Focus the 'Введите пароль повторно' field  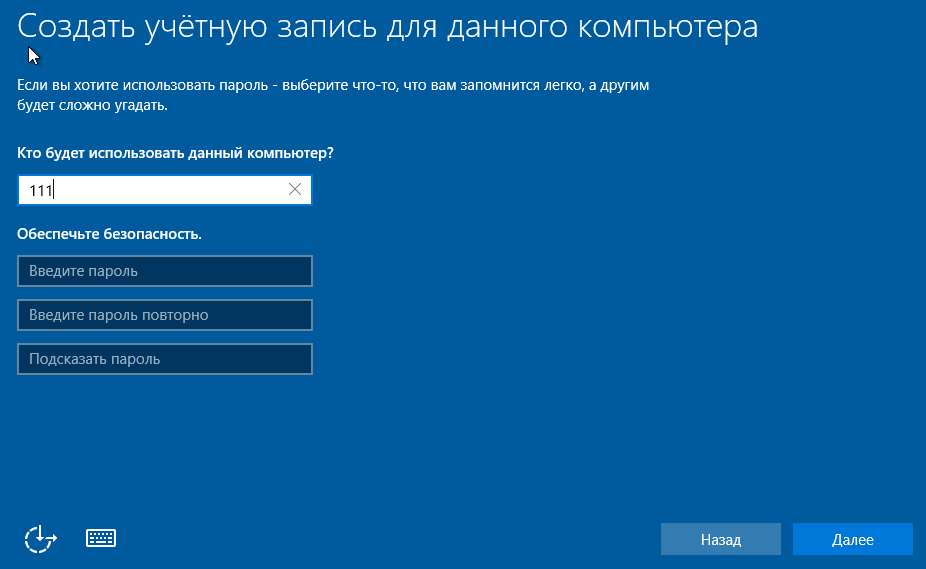(165, 315)
